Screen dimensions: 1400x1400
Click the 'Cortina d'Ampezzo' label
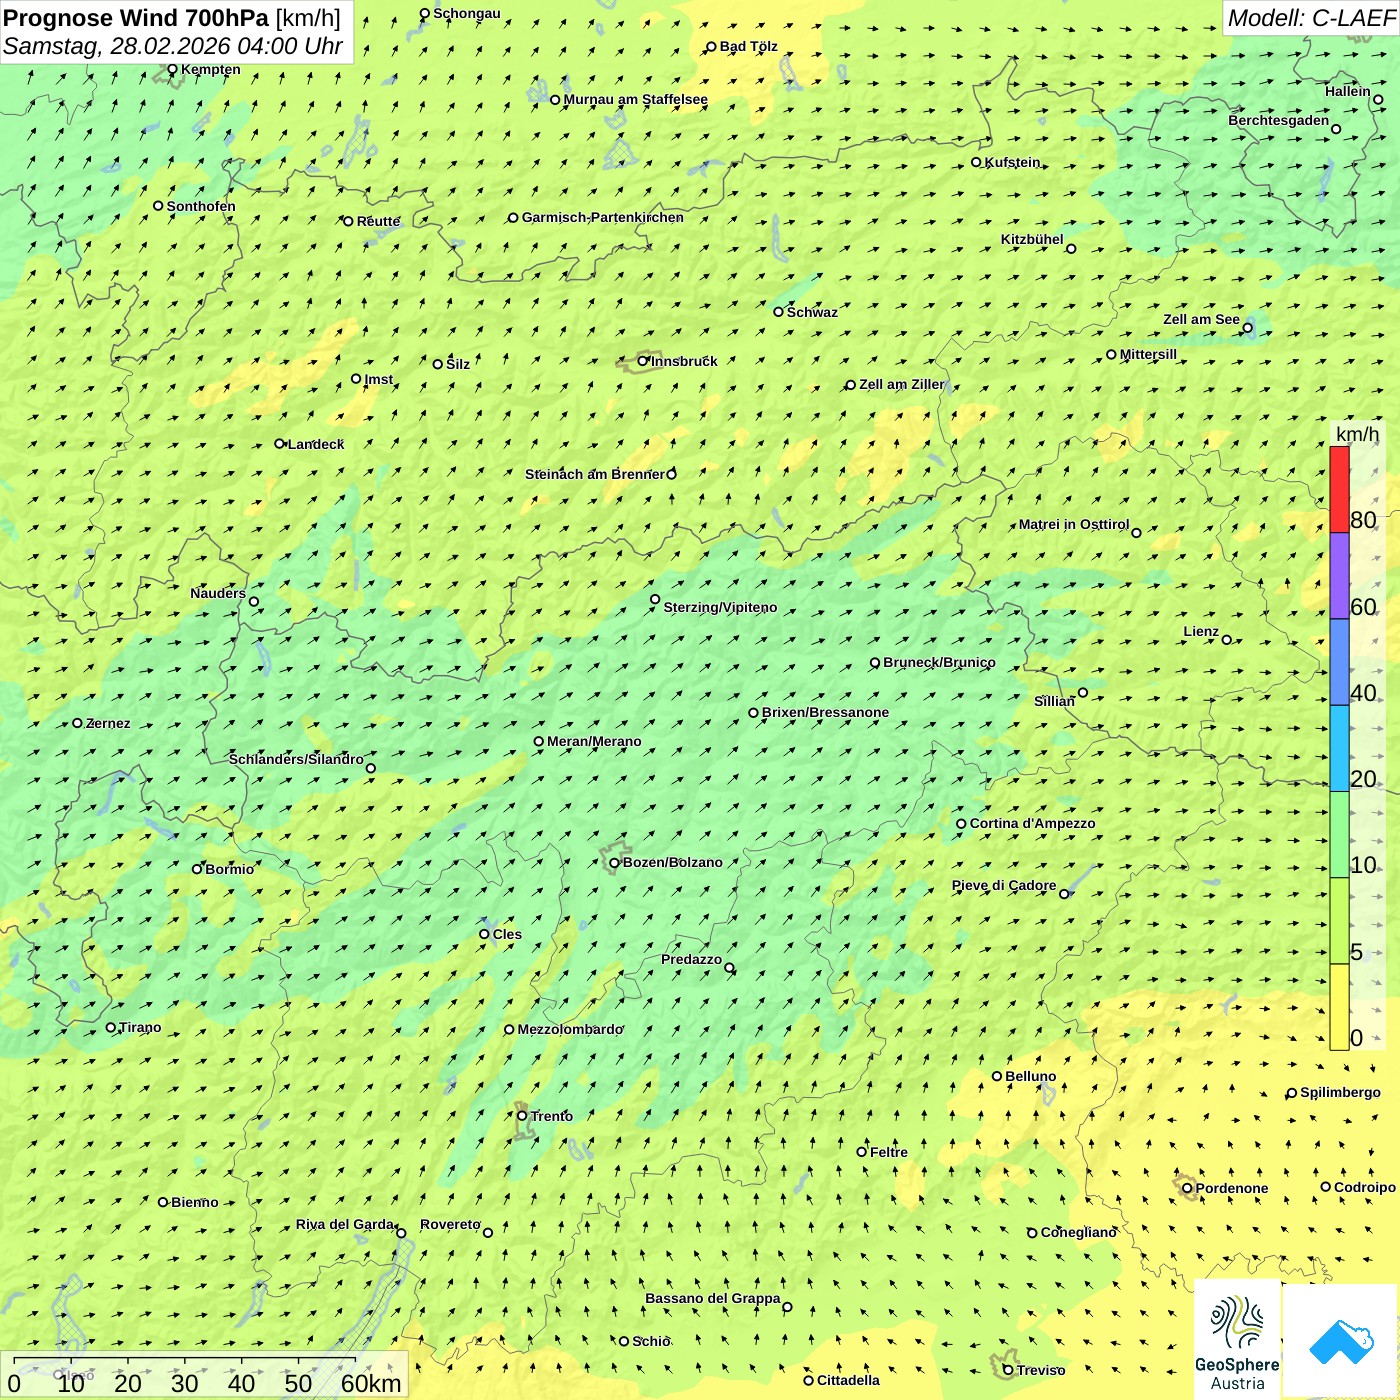(1033, 823)
